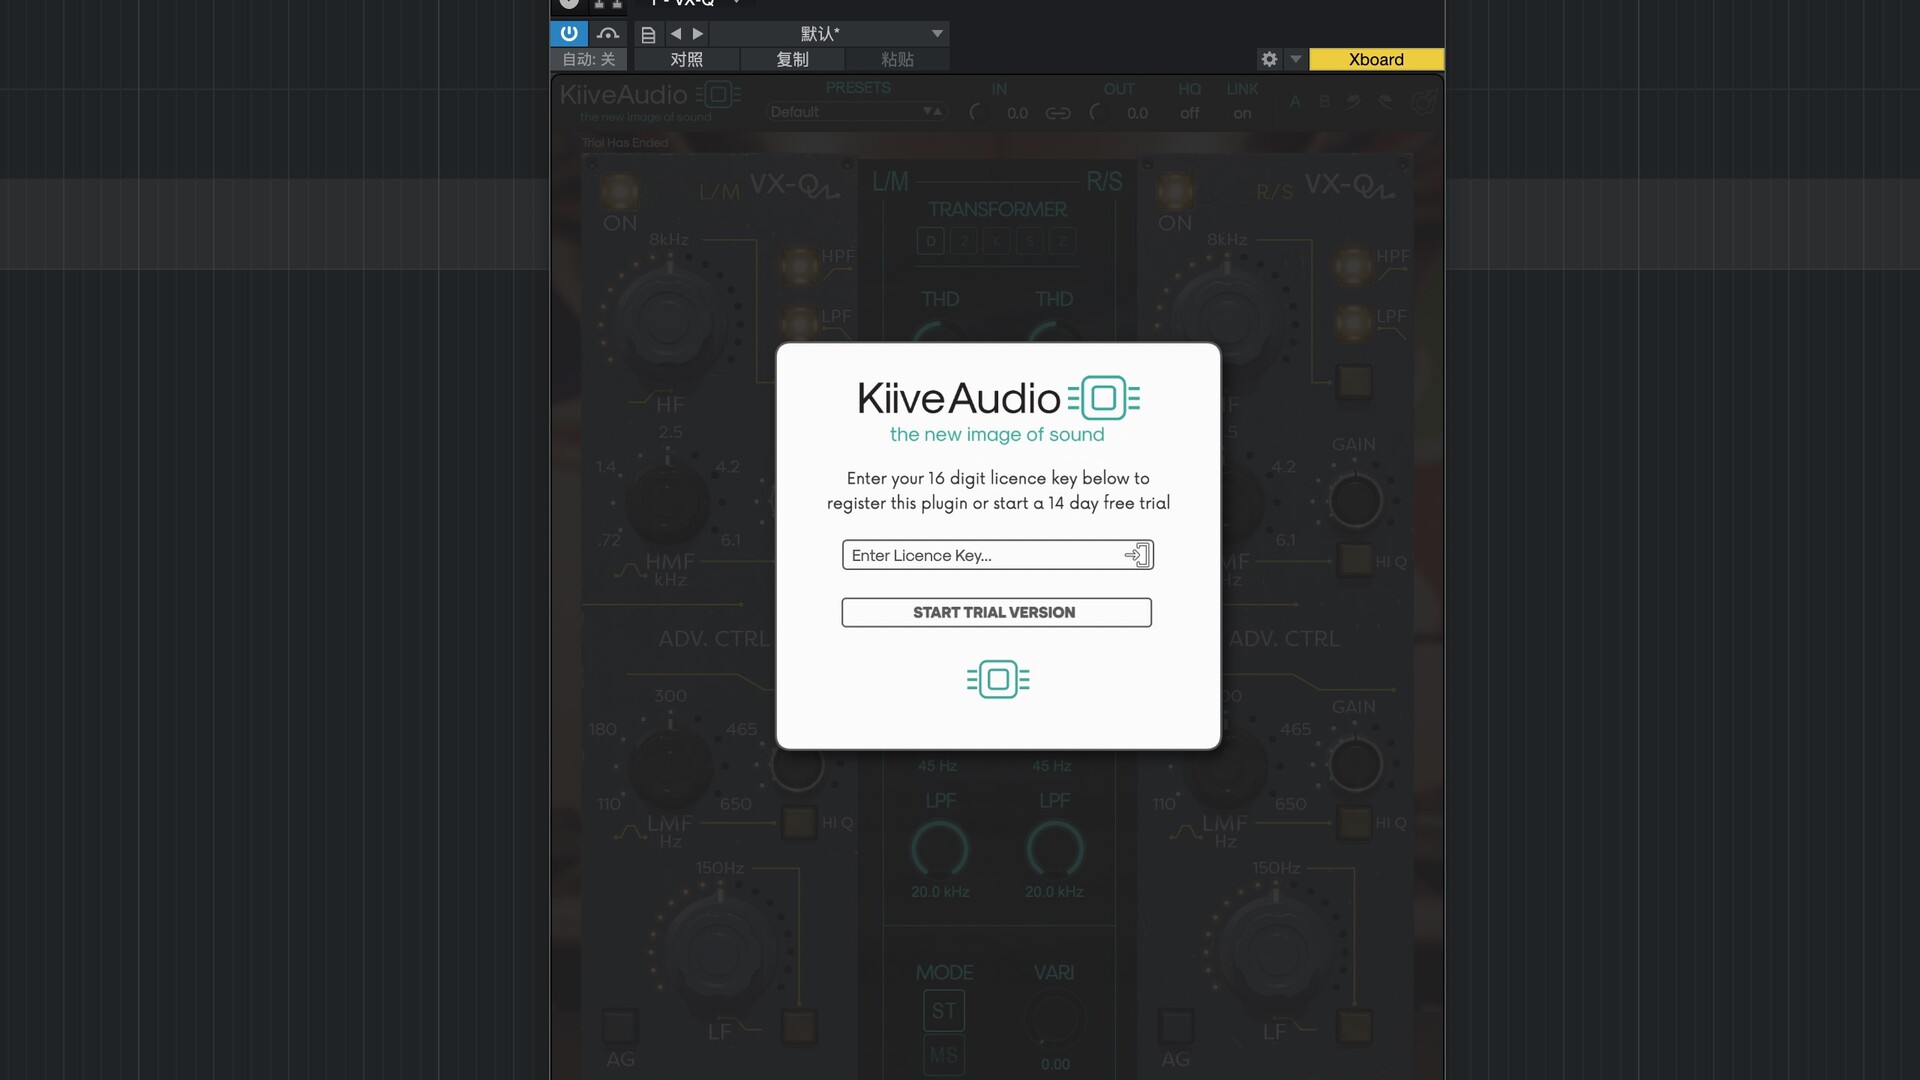Viewport: 1920px width, 1080px height.
Task: Click the 对照 compare tab
Action: click(686, 60)
